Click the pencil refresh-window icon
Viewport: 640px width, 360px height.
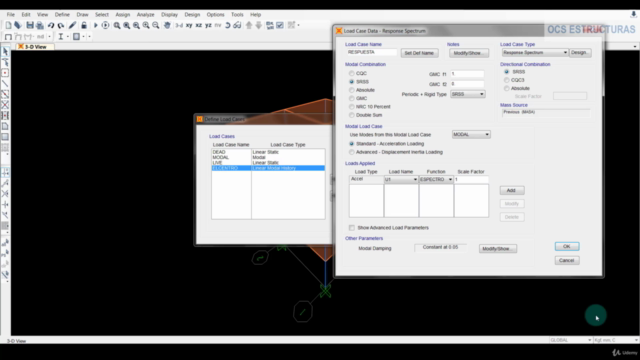(x=72, y=25)
